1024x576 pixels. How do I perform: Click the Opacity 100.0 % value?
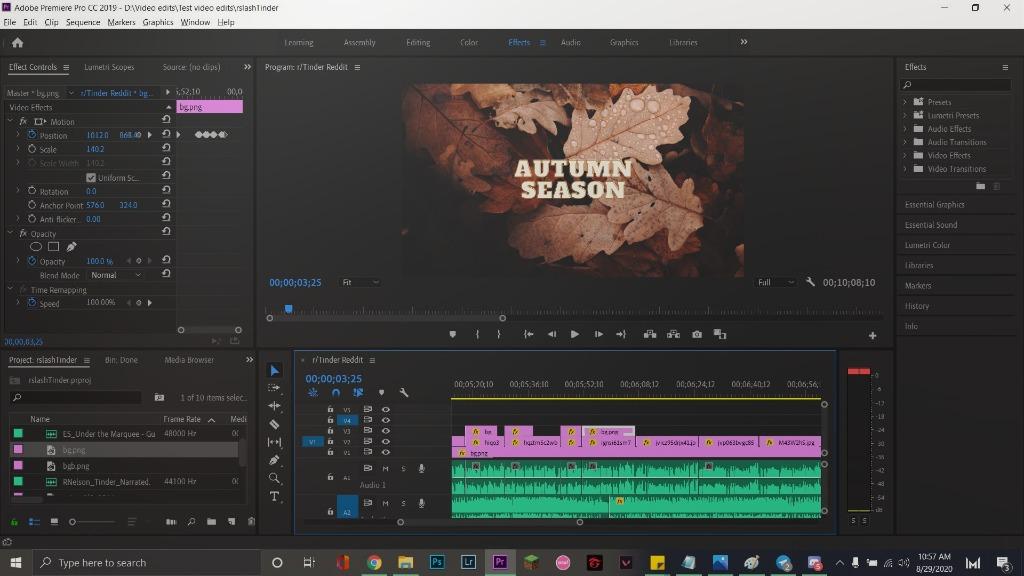click(x=99, y=261)
